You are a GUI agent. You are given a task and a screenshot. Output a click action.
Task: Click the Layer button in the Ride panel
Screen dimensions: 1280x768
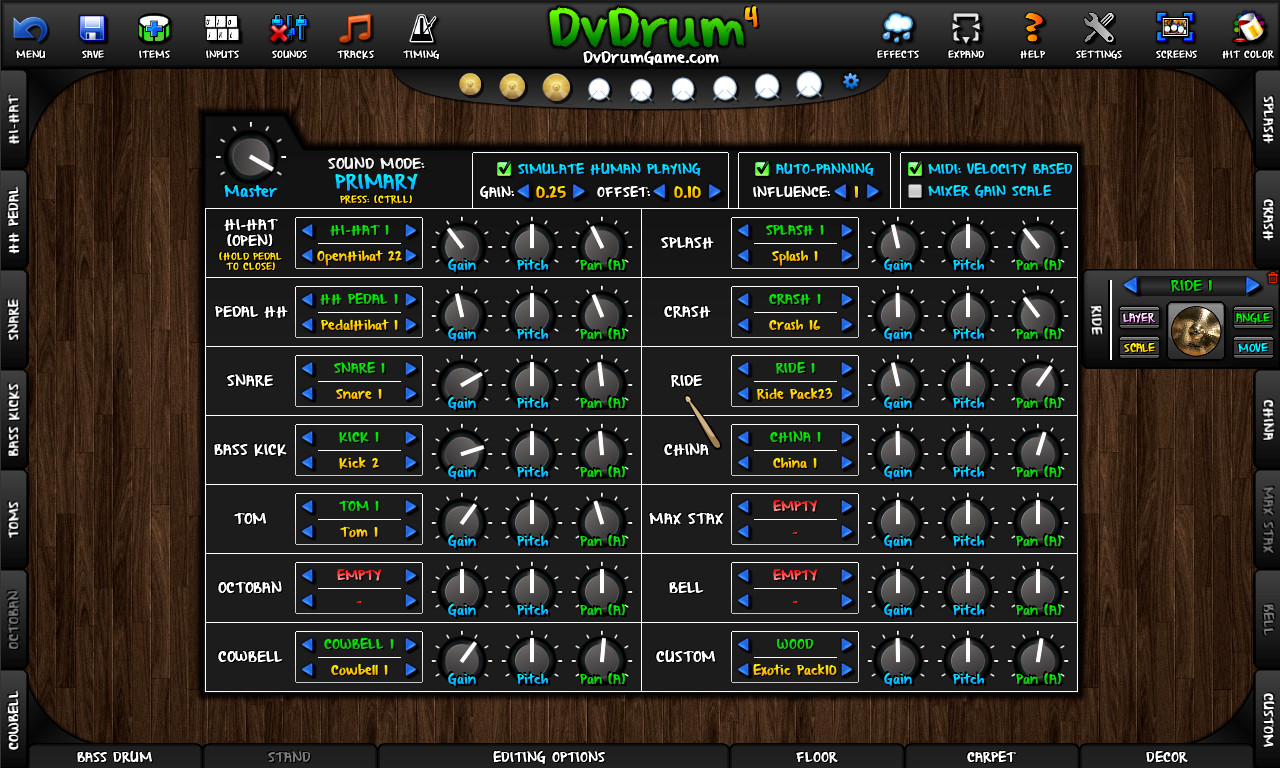1139,318
